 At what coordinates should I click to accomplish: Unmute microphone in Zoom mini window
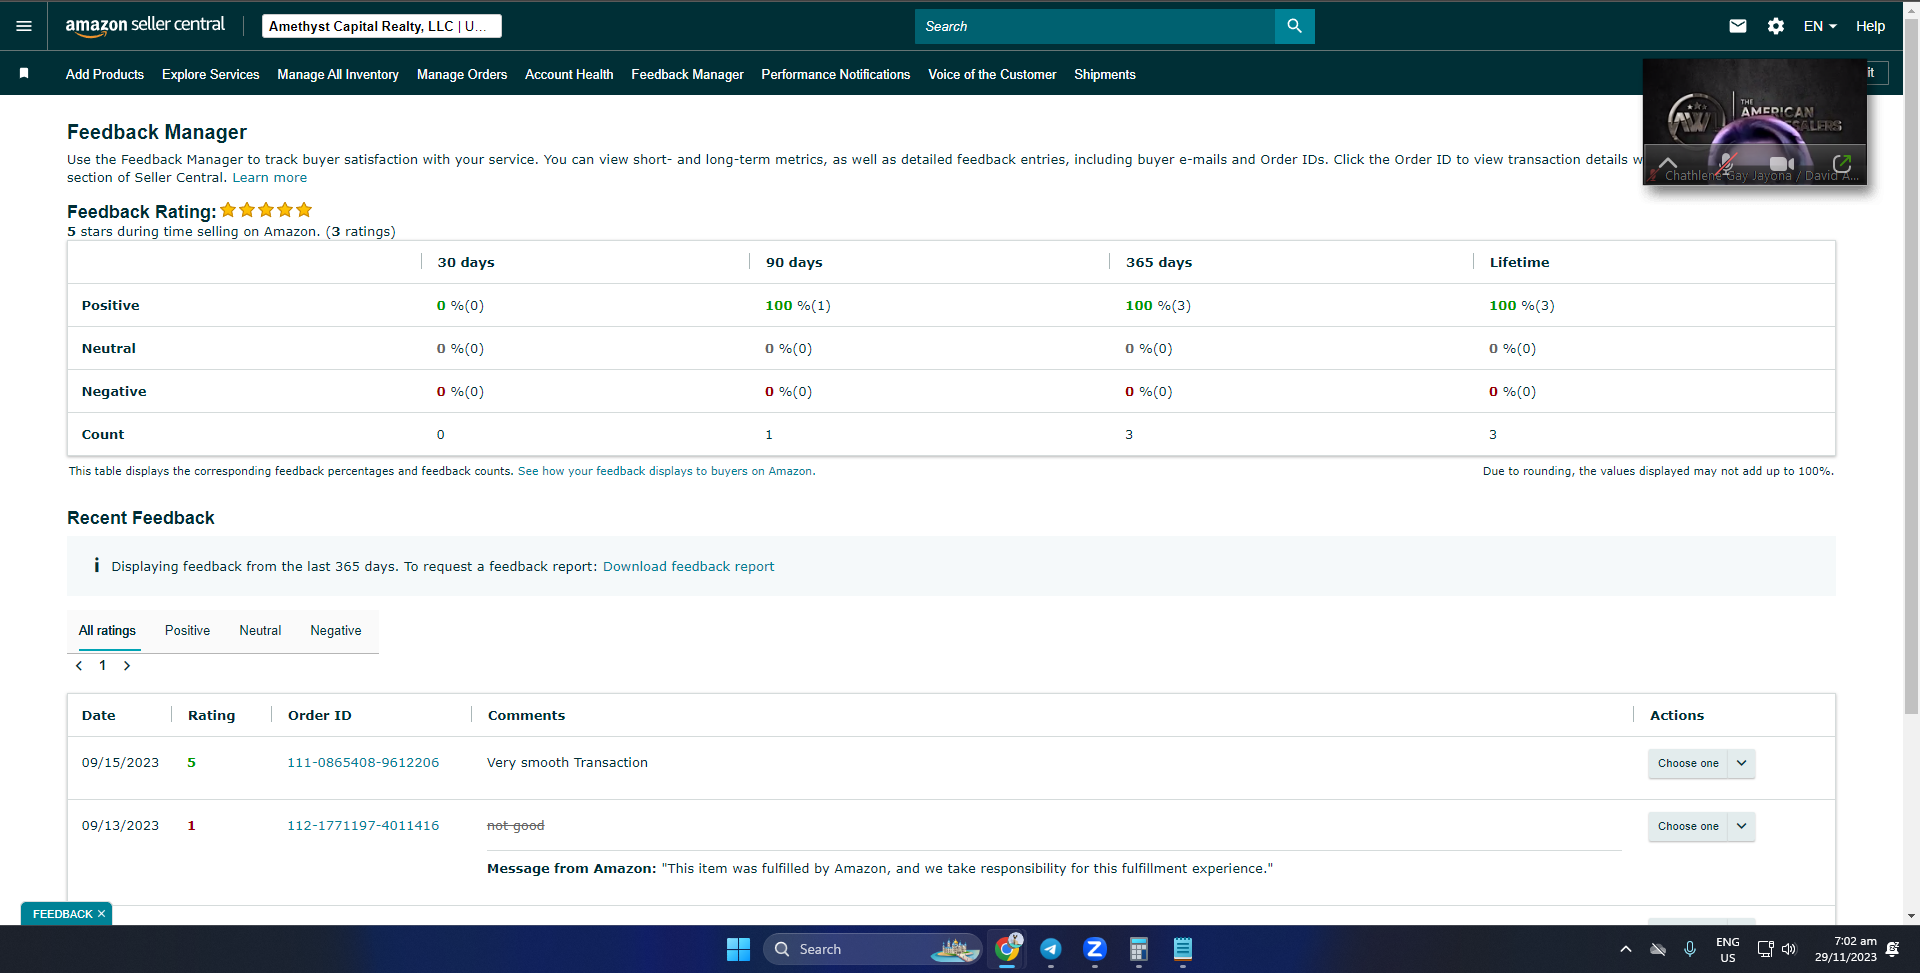tap(1726, 163)
